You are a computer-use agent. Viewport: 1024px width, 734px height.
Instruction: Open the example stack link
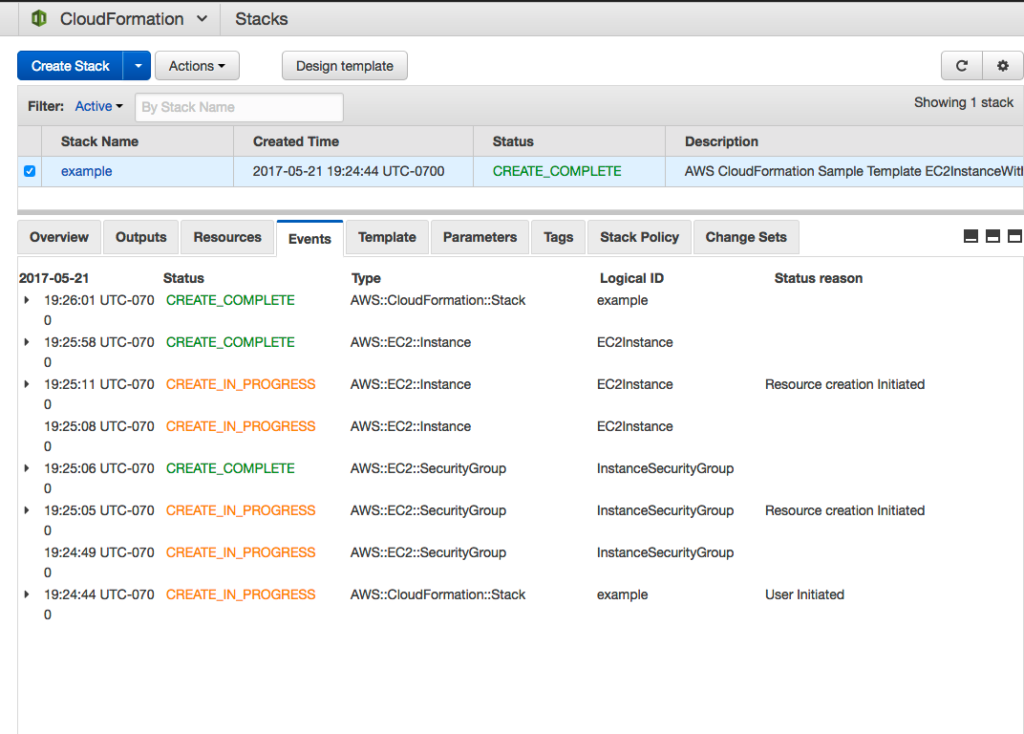(86, 170)
